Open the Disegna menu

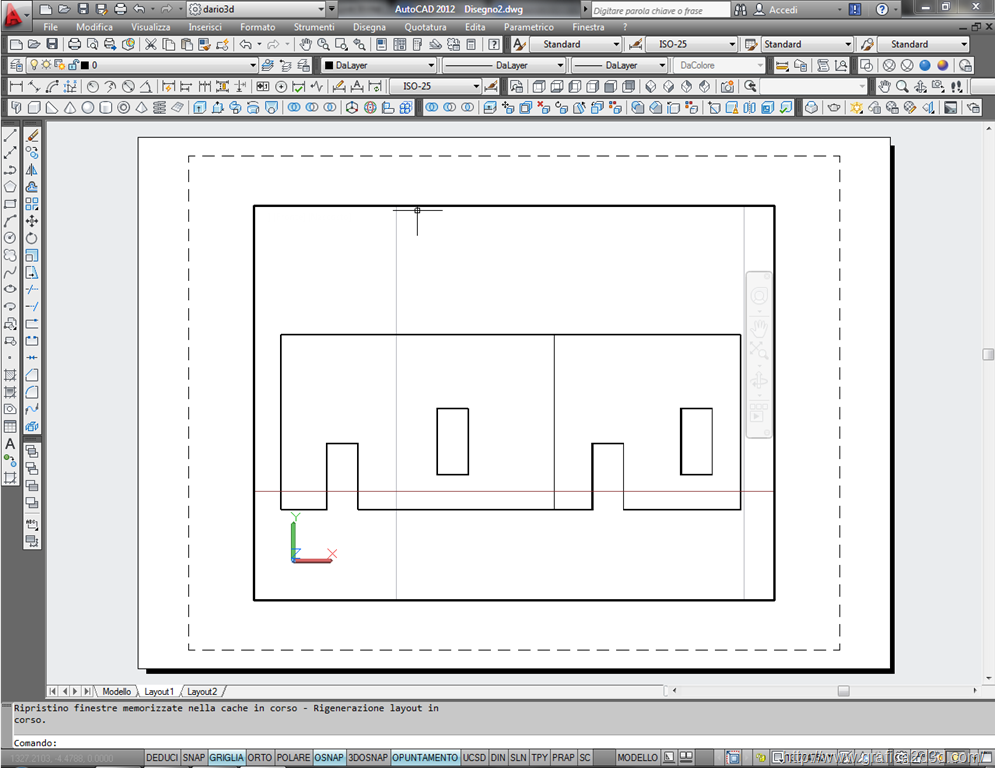pos(369,27)
